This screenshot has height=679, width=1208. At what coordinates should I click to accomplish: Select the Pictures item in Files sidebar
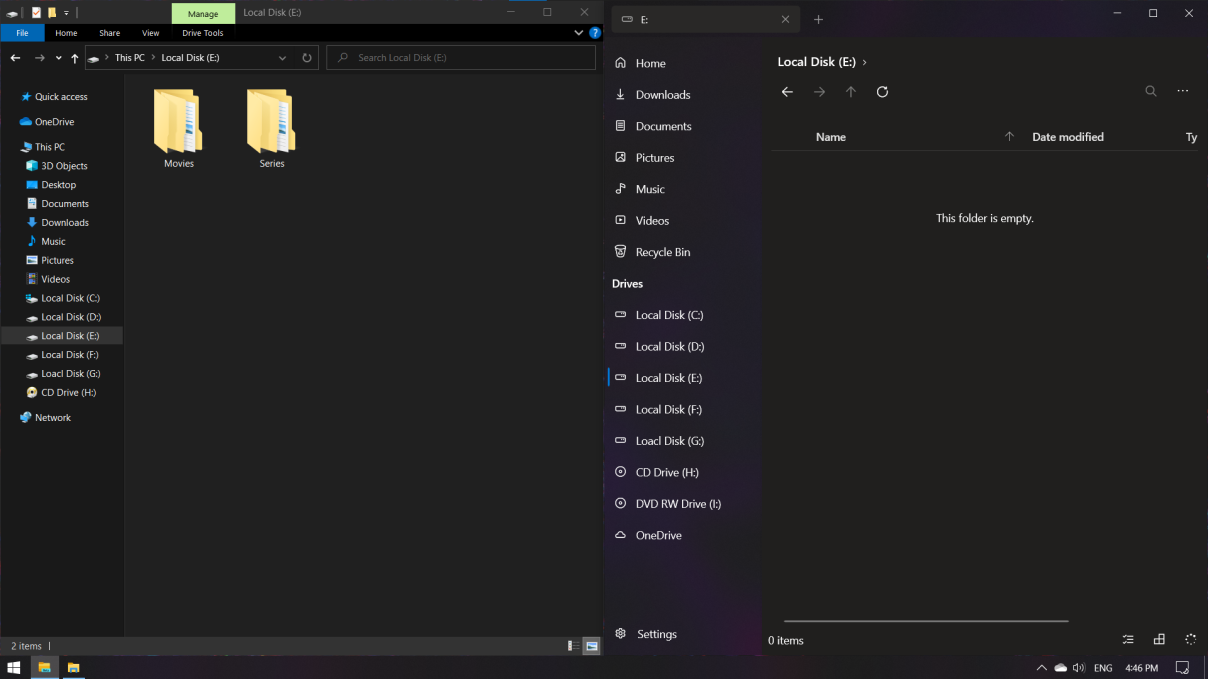[655, 157]
